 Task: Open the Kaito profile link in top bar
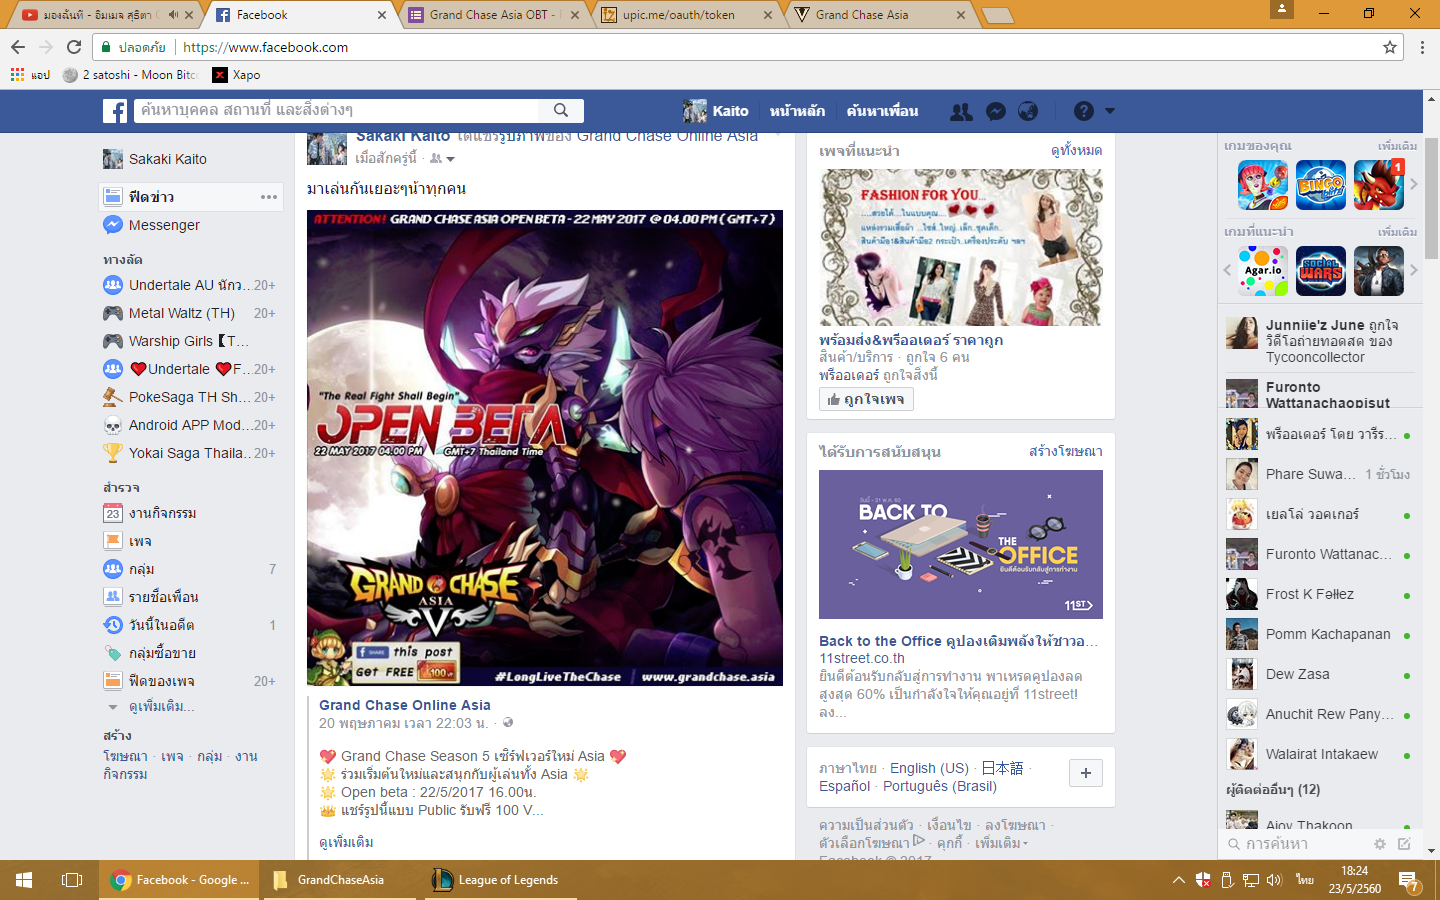tap(716, 111)
